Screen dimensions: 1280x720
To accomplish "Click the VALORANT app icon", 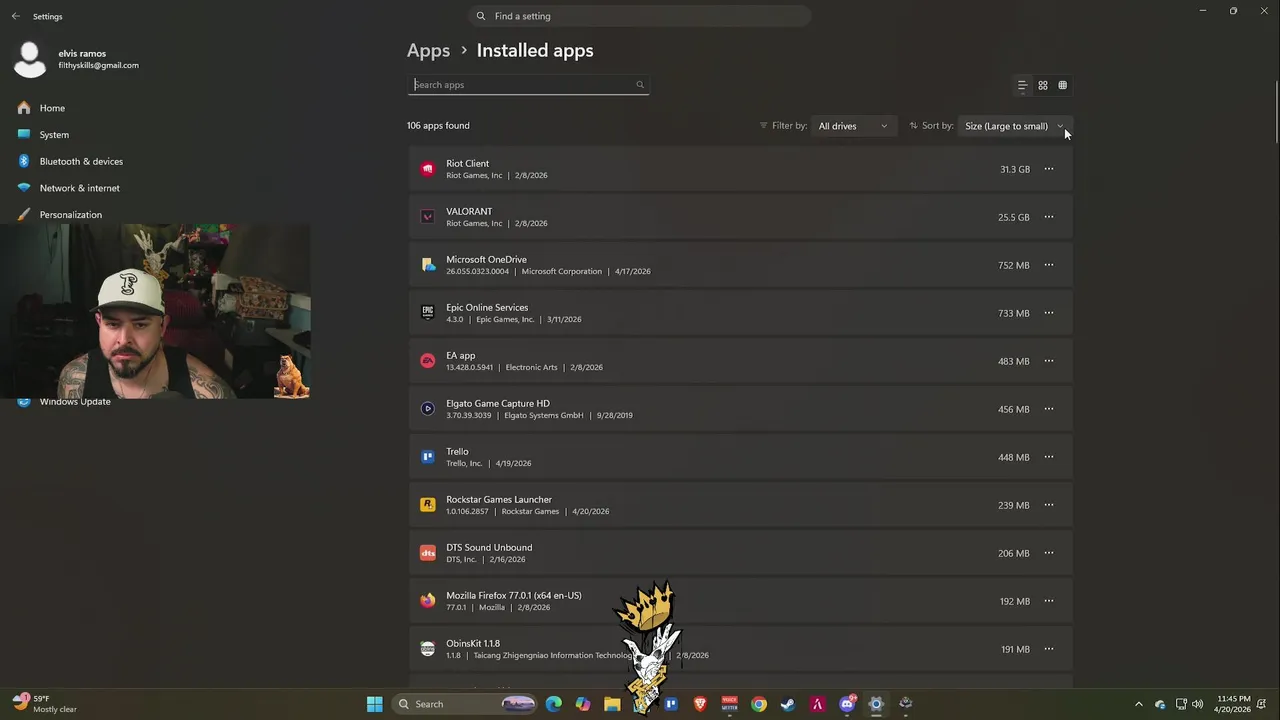I will pyautogui.click(x=428, y=217).
